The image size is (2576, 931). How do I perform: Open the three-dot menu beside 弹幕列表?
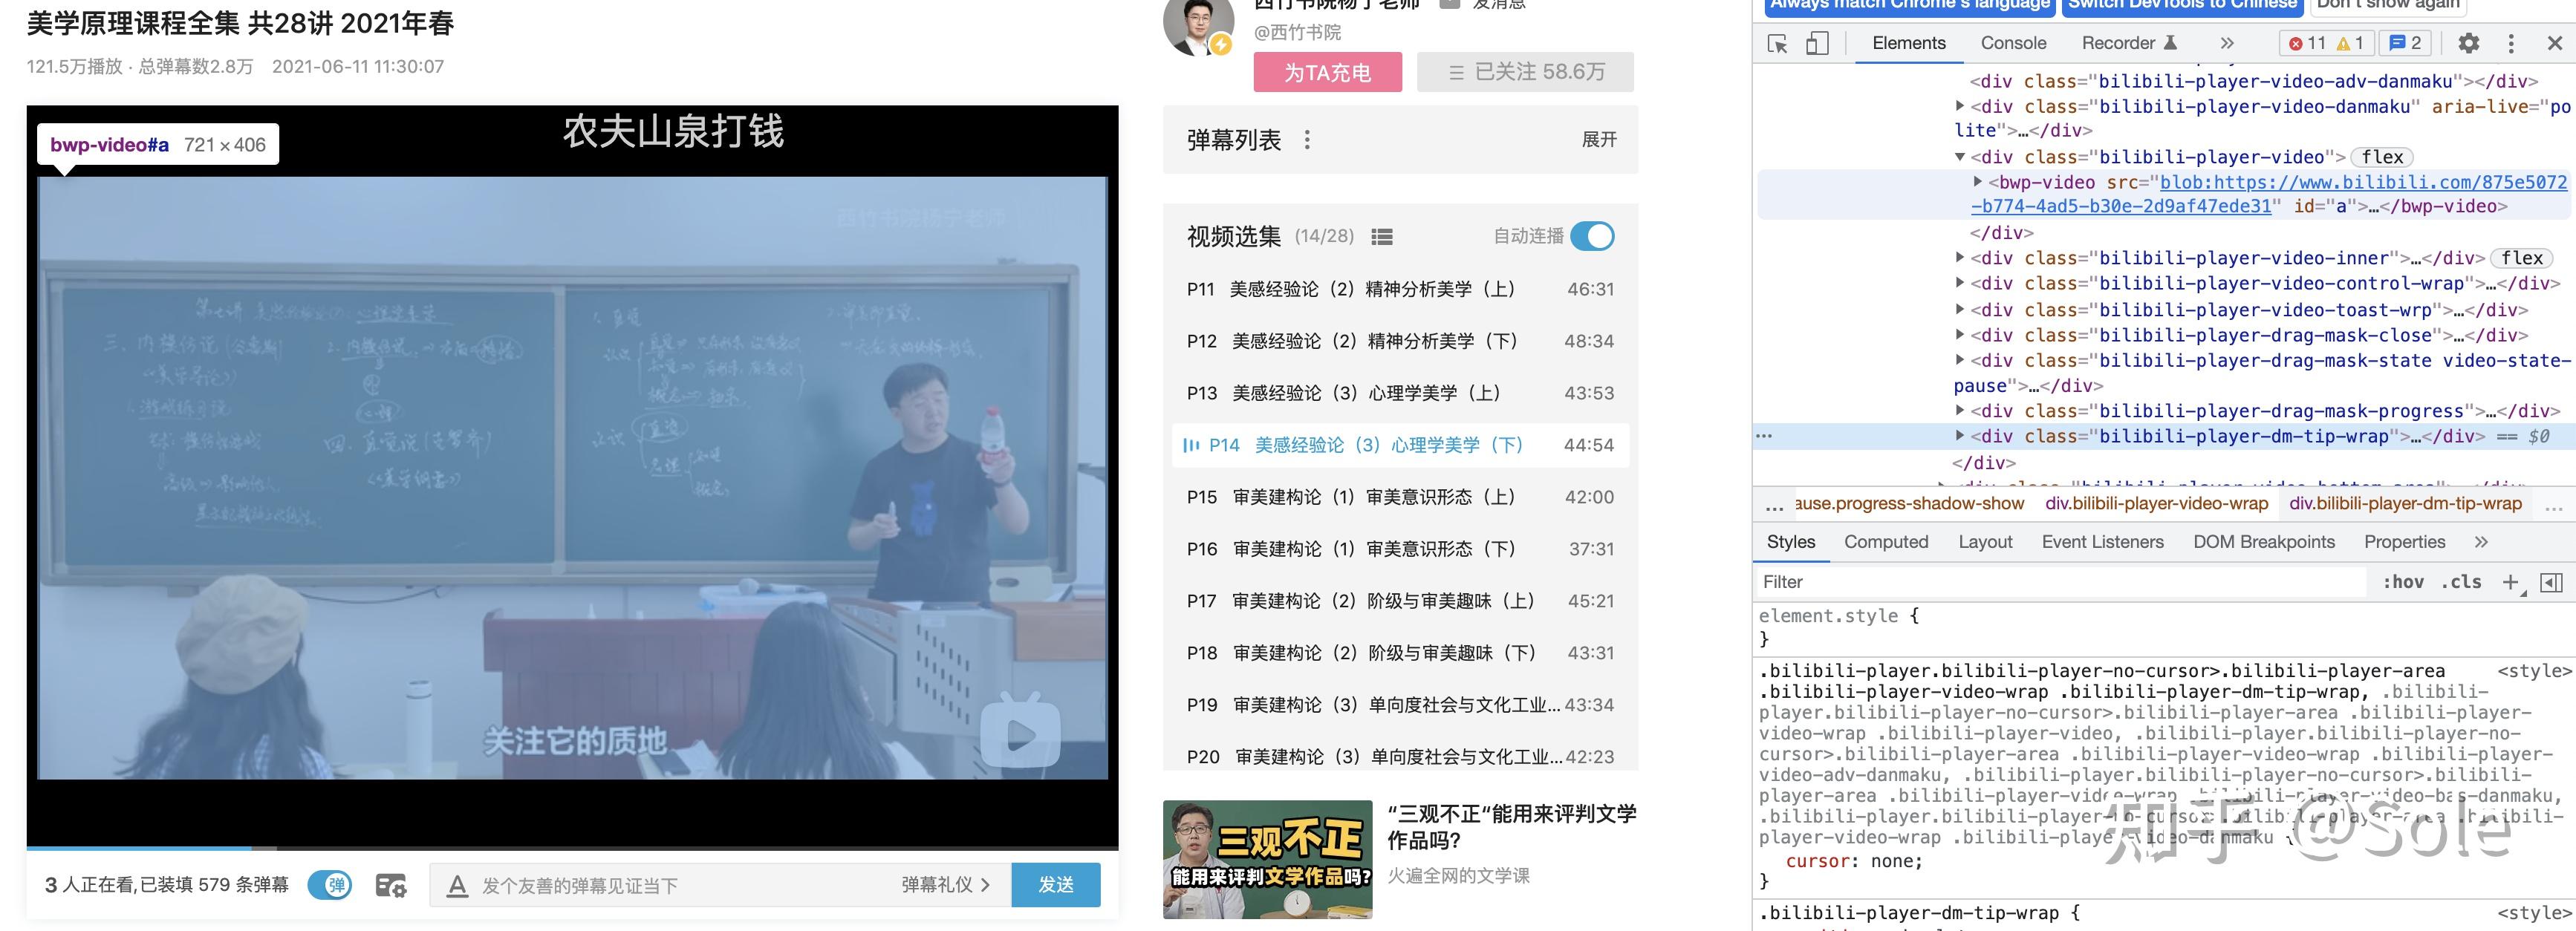click(x=1307, y=140)
